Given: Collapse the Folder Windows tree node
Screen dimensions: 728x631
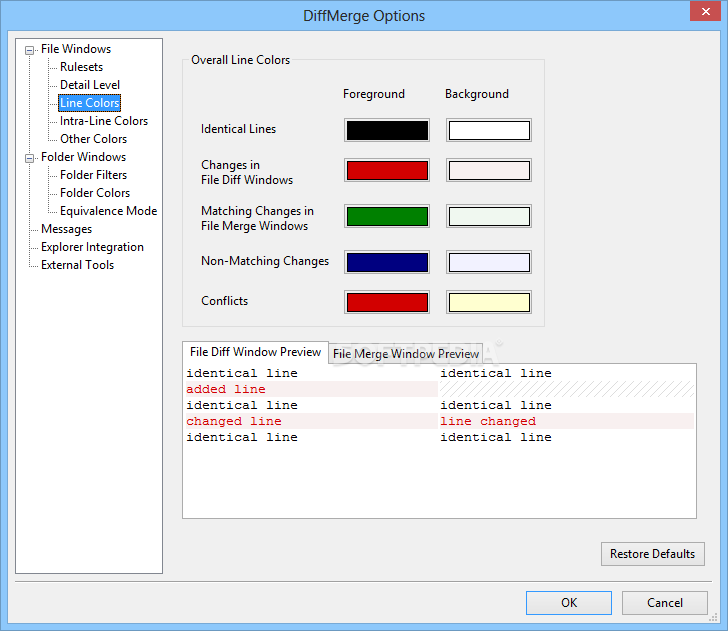Looking at the screenshot, I should tap(30, 158).
